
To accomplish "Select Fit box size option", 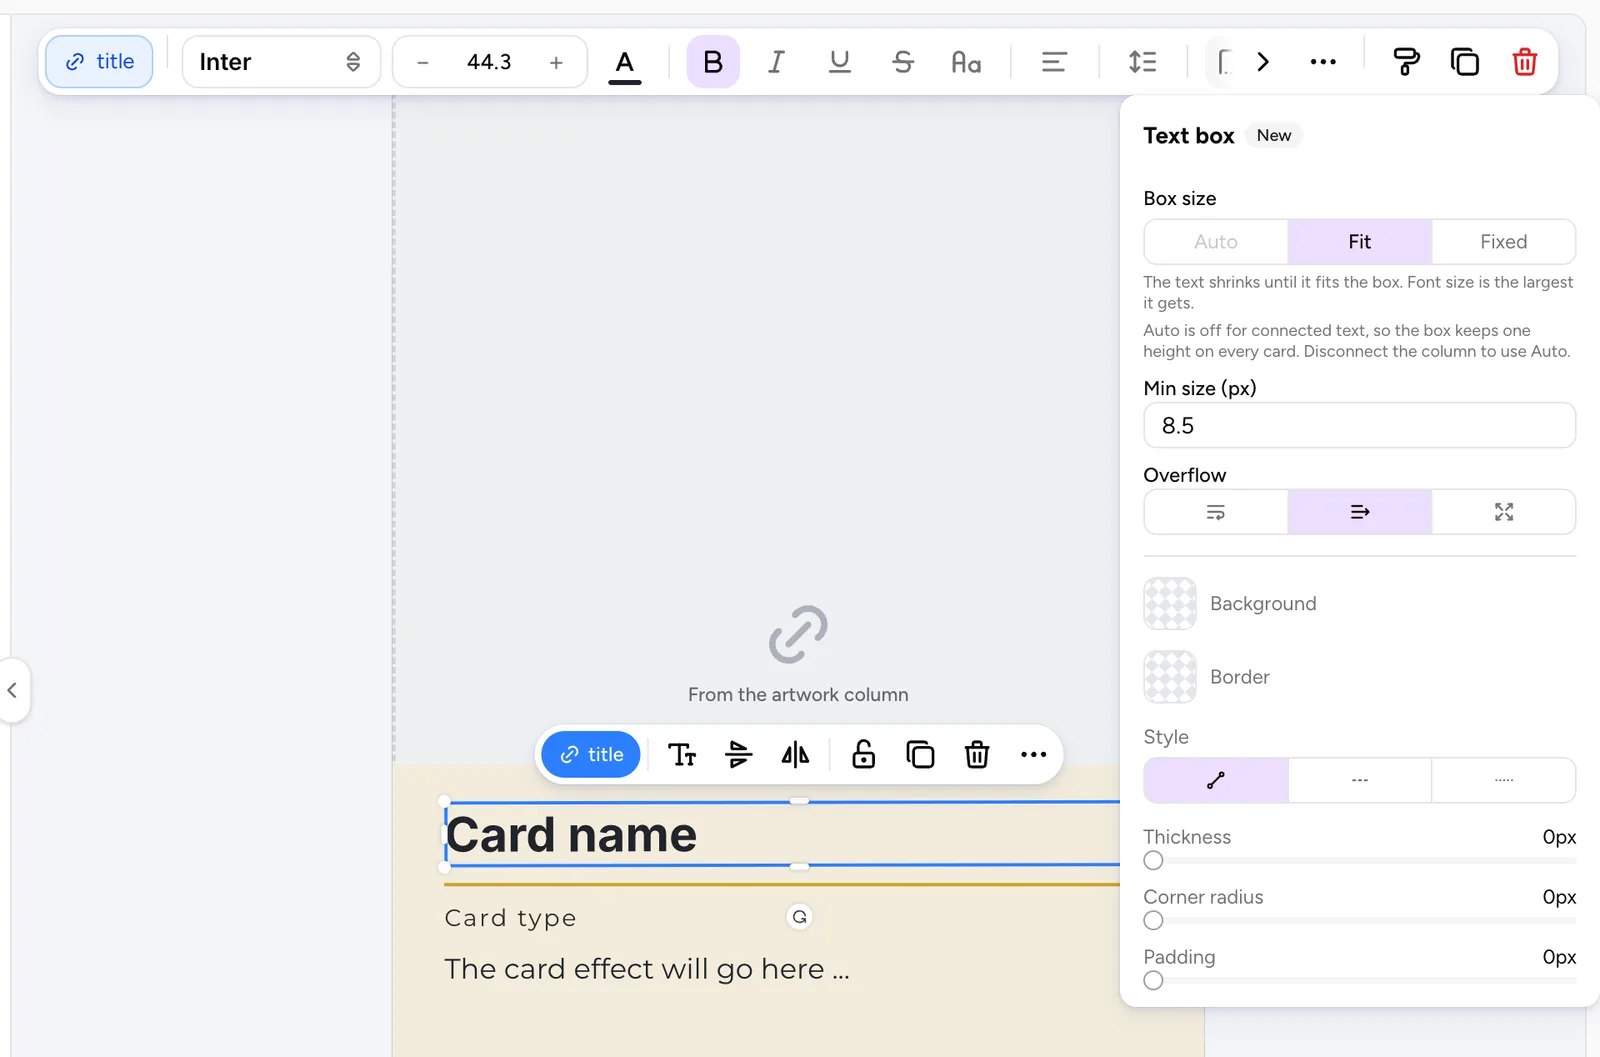I will (1360, 242).
